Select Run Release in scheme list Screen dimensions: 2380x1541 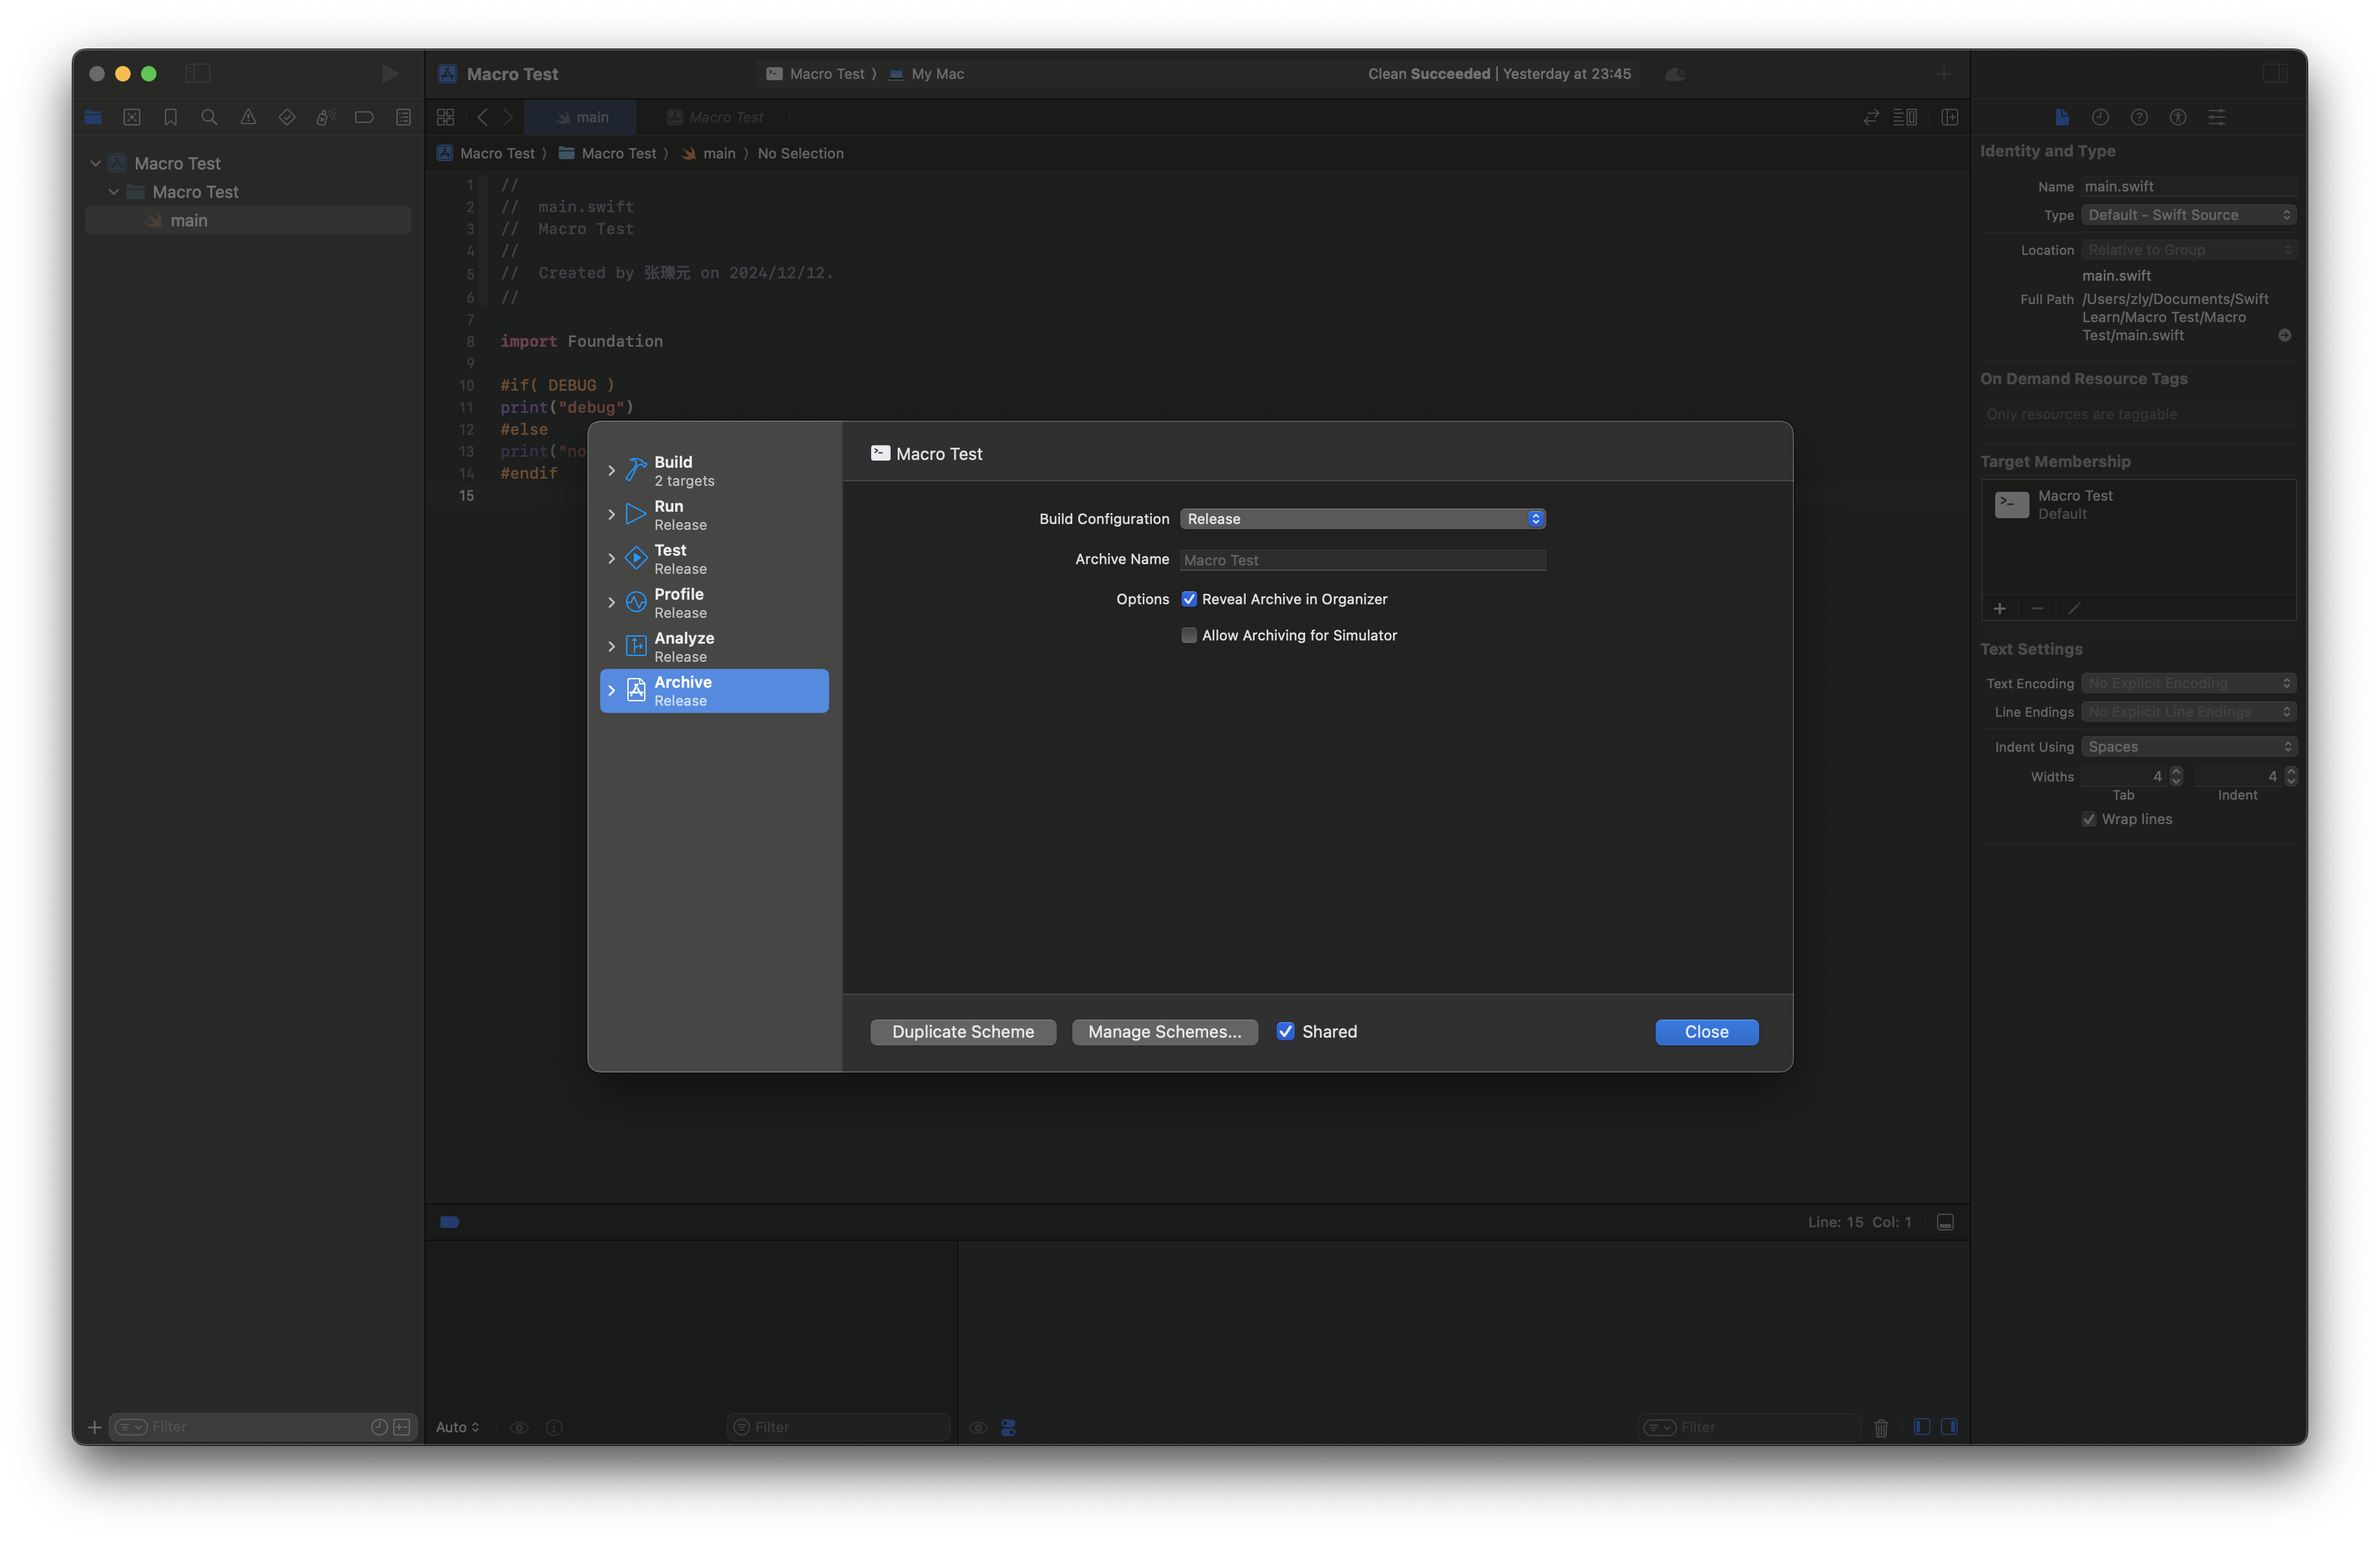pyautogui.click(x=714, y=515)
